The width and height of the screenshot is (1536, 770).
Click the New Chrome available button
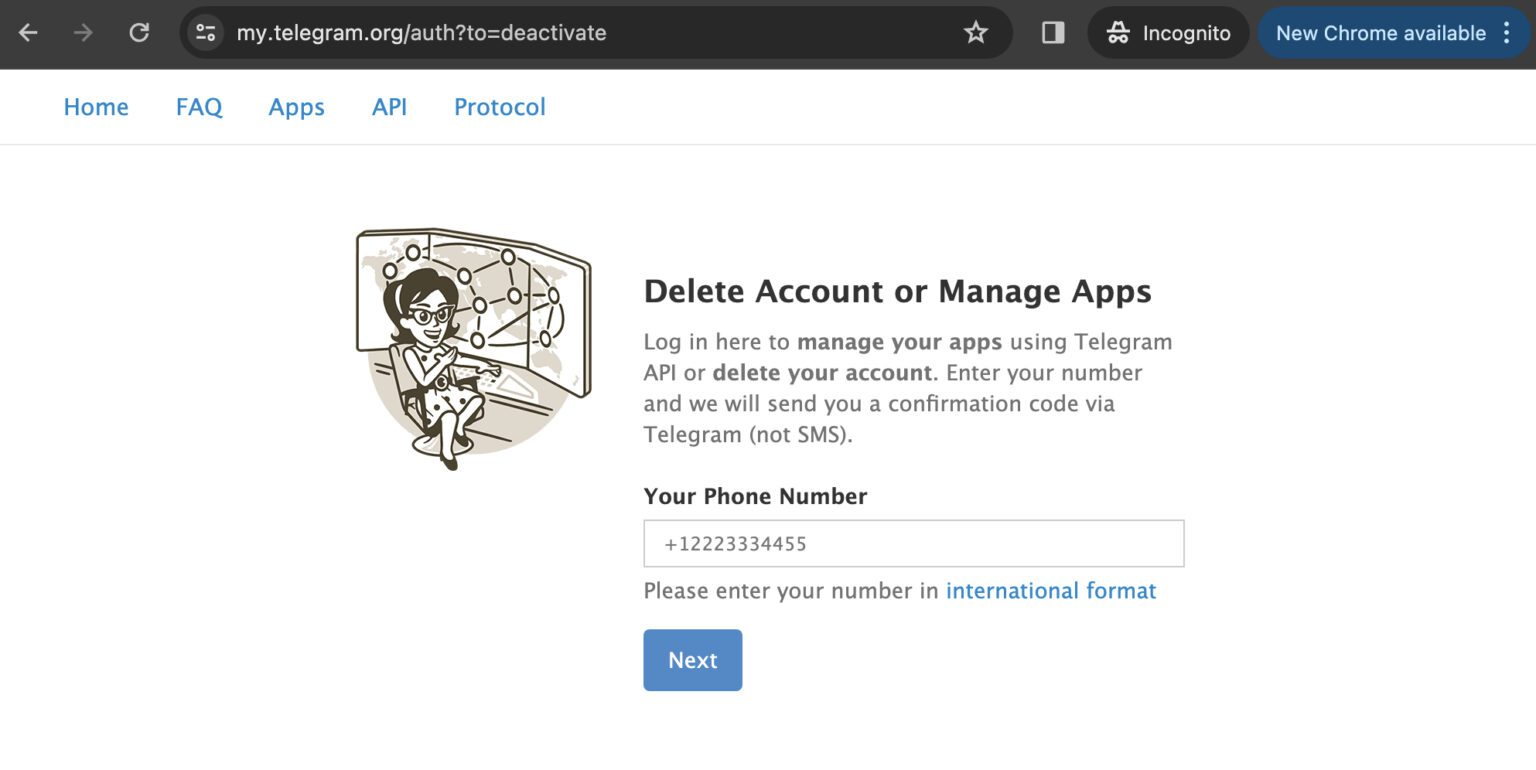(1380, 33)
